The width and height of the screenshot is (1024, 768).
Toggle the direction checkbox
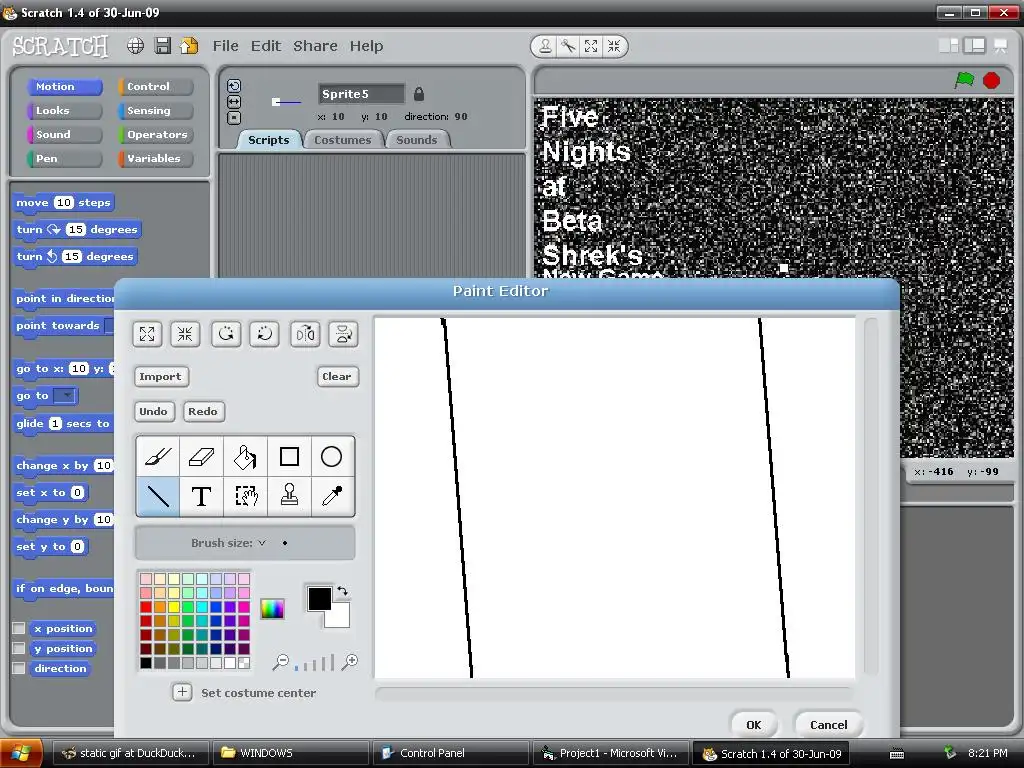[19, 668]
